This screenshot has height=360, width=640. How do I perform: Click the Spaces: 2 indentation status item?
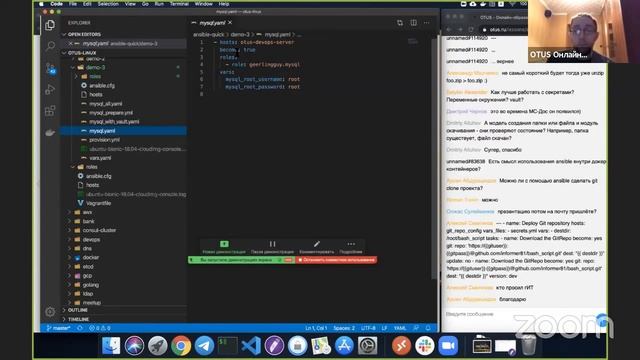tap(344, 328)
